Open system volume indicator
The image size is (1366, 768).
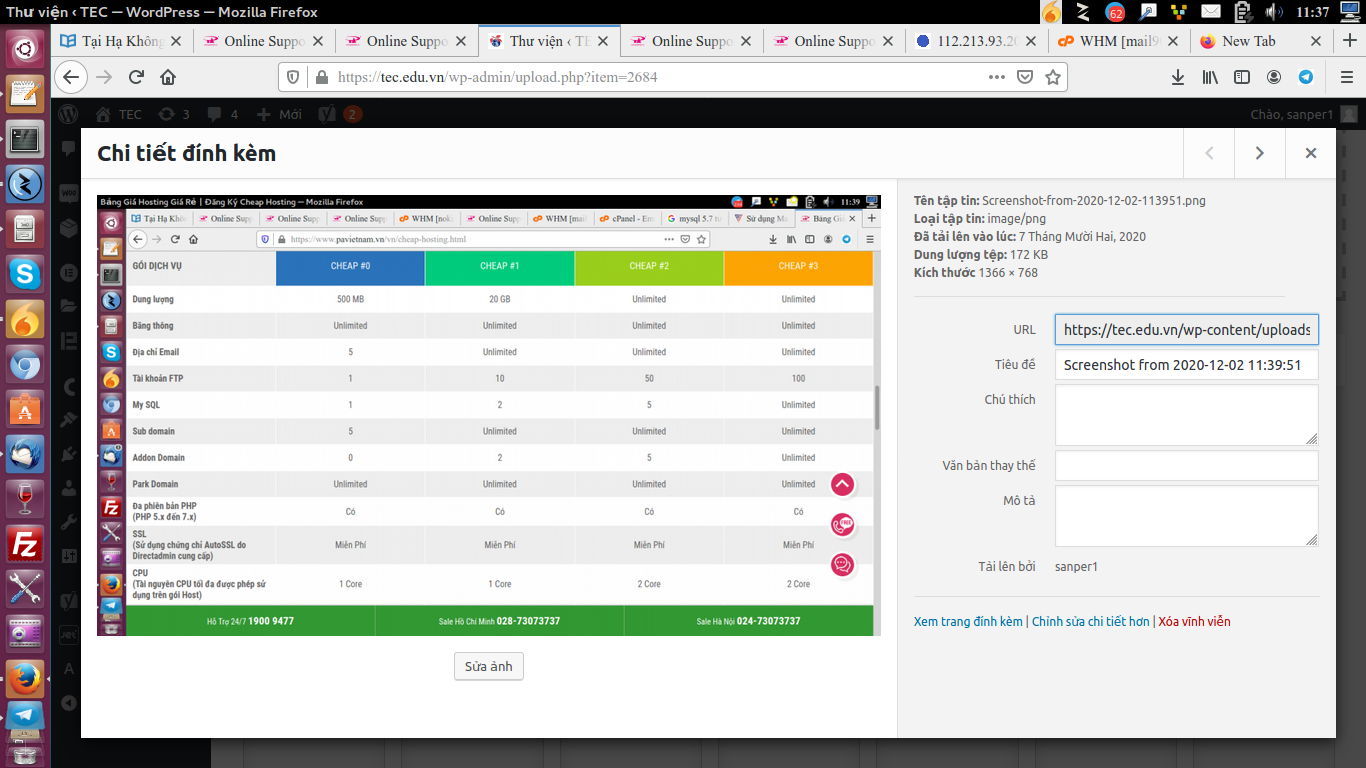tap(1273, 12)
